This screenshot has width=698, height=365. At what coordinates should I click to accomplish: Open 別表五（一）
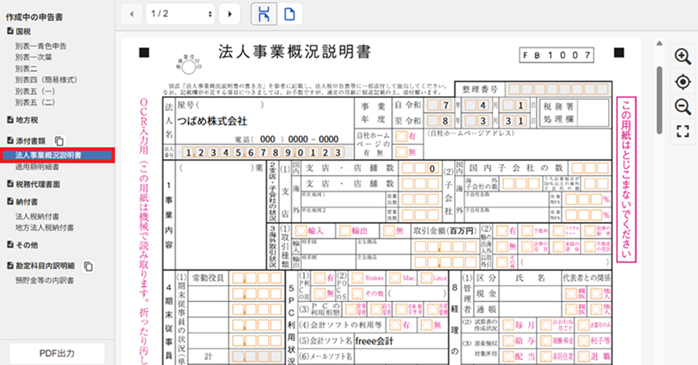click(x=35, y=91)
